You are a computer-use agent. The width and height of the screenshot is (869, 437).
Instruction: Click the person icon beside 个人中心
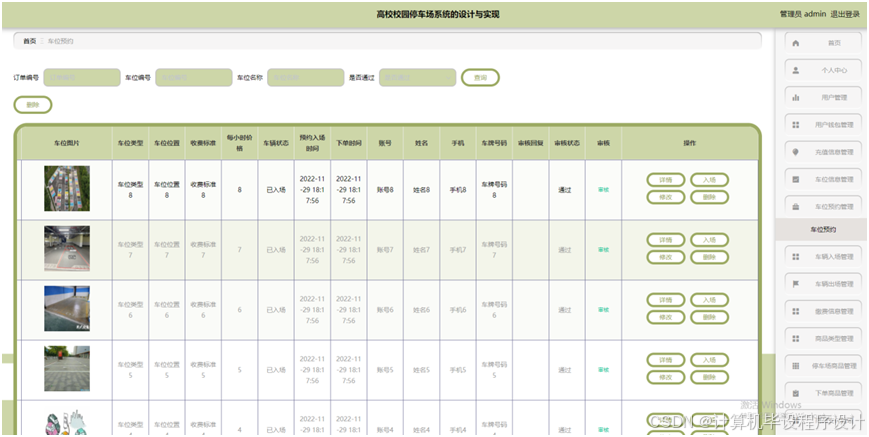(796, 70)
